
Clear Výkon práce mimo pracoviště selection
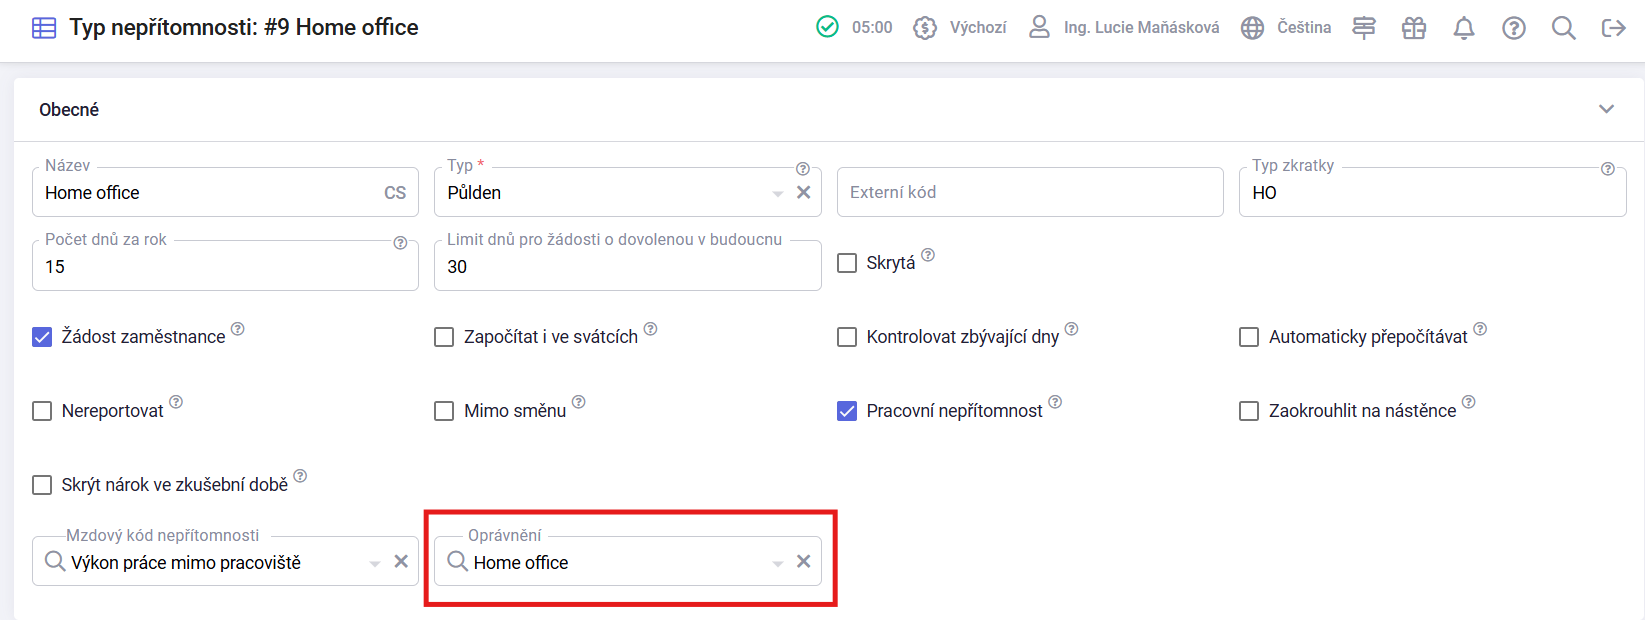point(401,562)
